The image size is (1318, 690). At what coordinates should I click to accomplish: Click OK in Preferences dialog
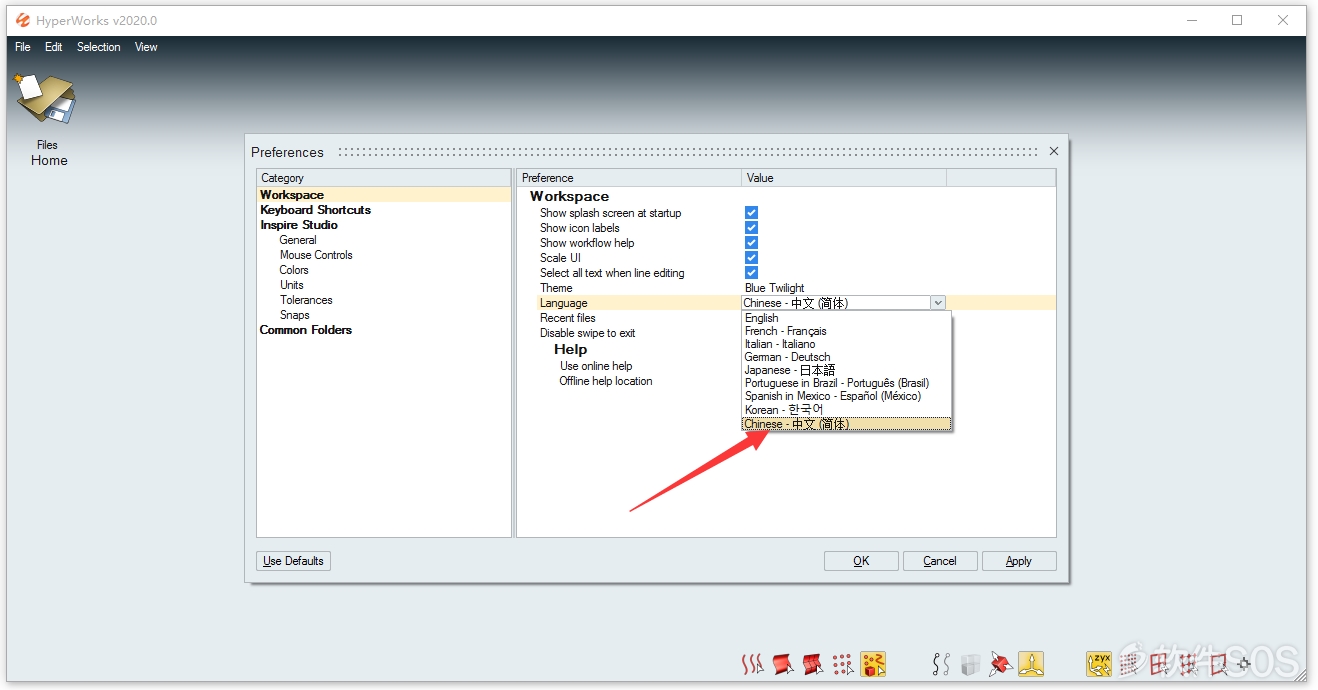(861, 561)
